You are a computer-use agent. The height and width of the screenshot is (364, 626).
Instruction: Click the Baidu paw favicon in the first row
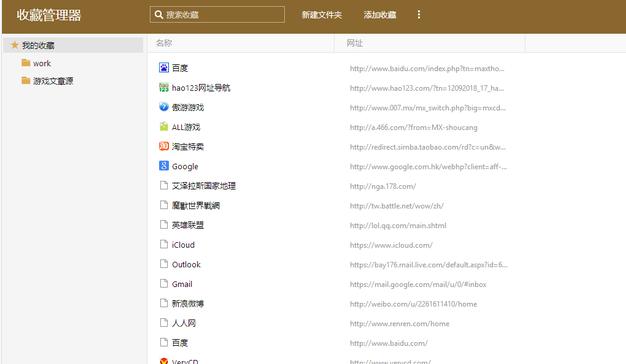tap(164, 67)
